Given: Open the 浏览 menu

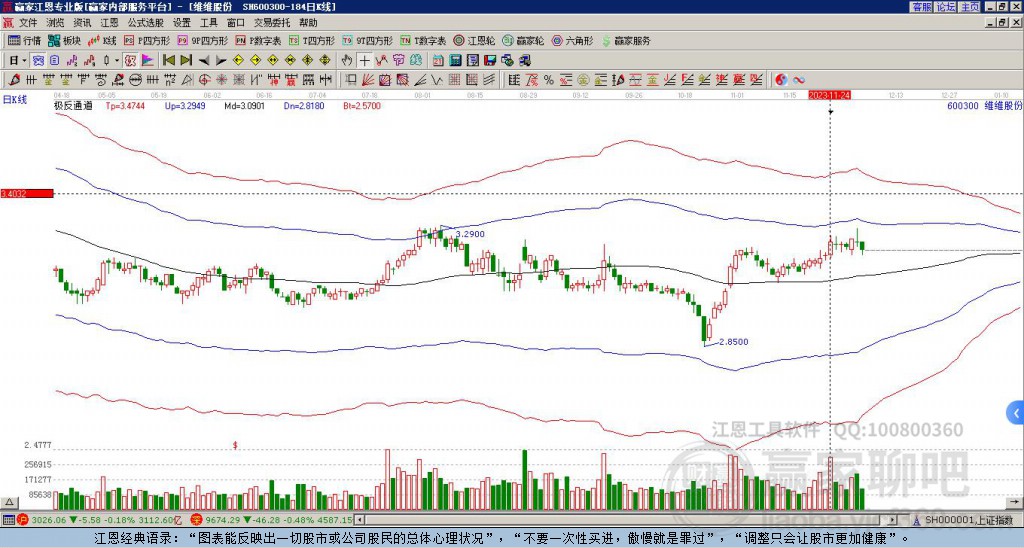Looking at the screenshot, I should coord(55,23).
